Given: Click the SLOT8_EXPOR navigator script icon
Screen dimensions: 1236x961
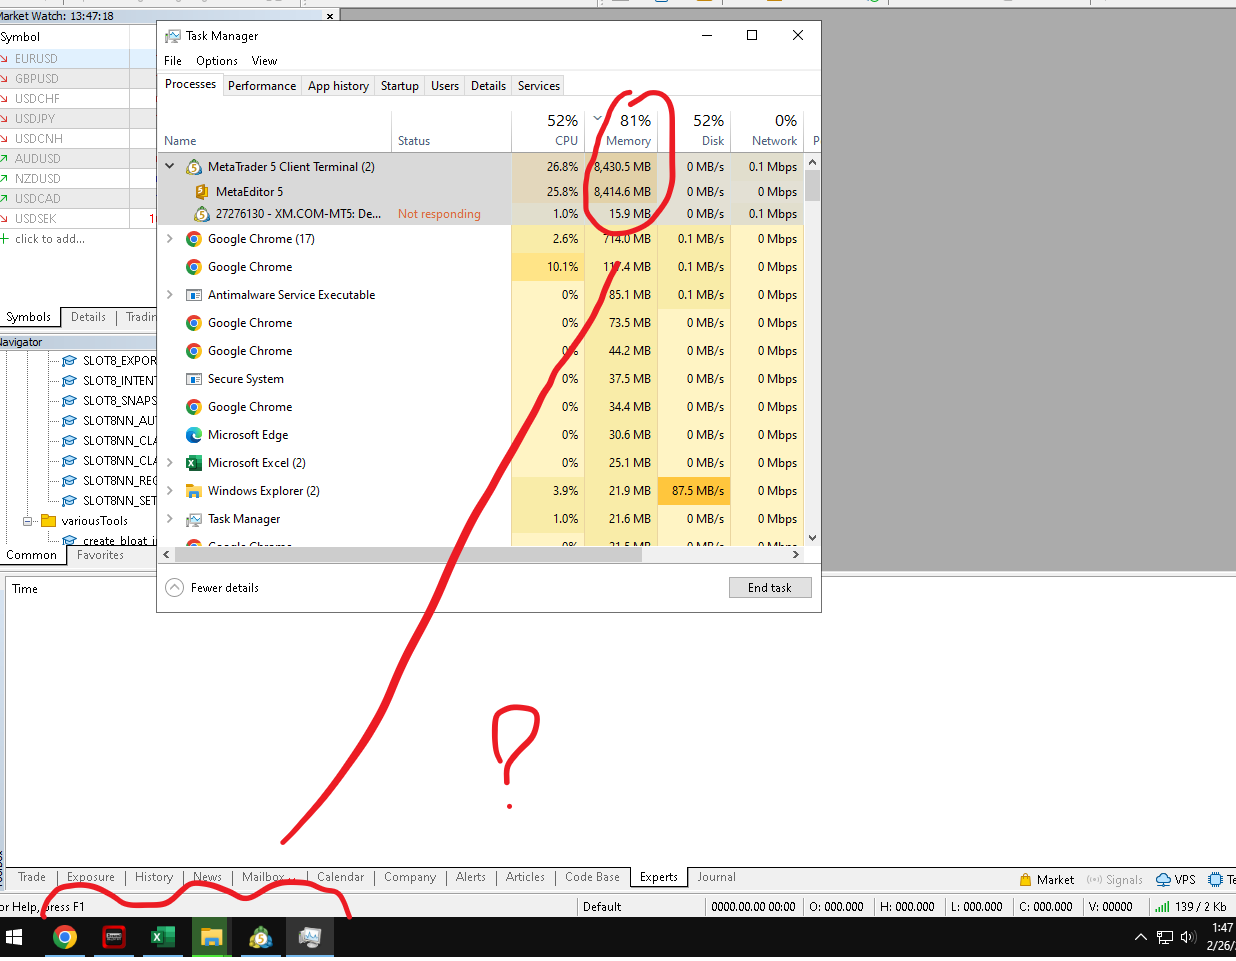Looking at the screenshot, I should pyautogui.click(x=69, y=361).
